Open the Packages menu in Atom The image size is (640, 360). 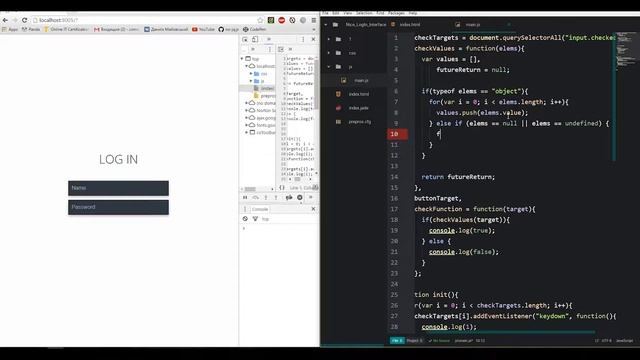(x=396, y=13)
